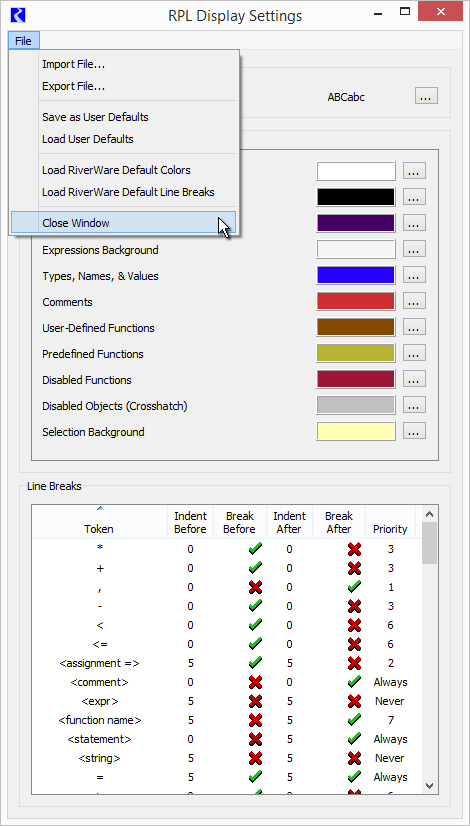
Task: Click ellipsis button next to purple swatch
Action: 414,223
